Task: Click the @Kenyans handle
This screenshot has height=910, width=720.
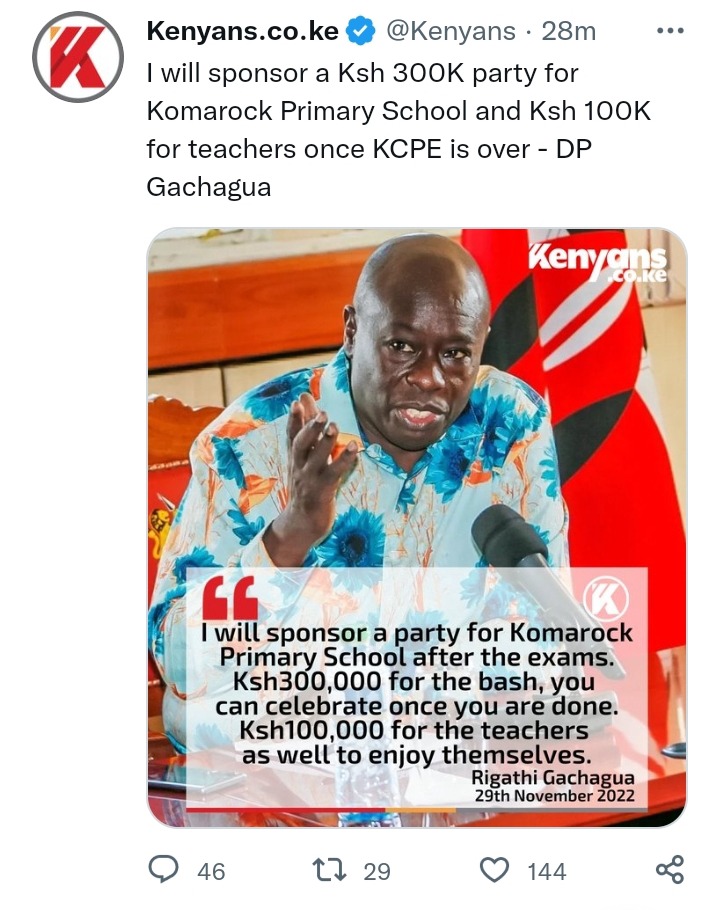Action: pos(450,31)
